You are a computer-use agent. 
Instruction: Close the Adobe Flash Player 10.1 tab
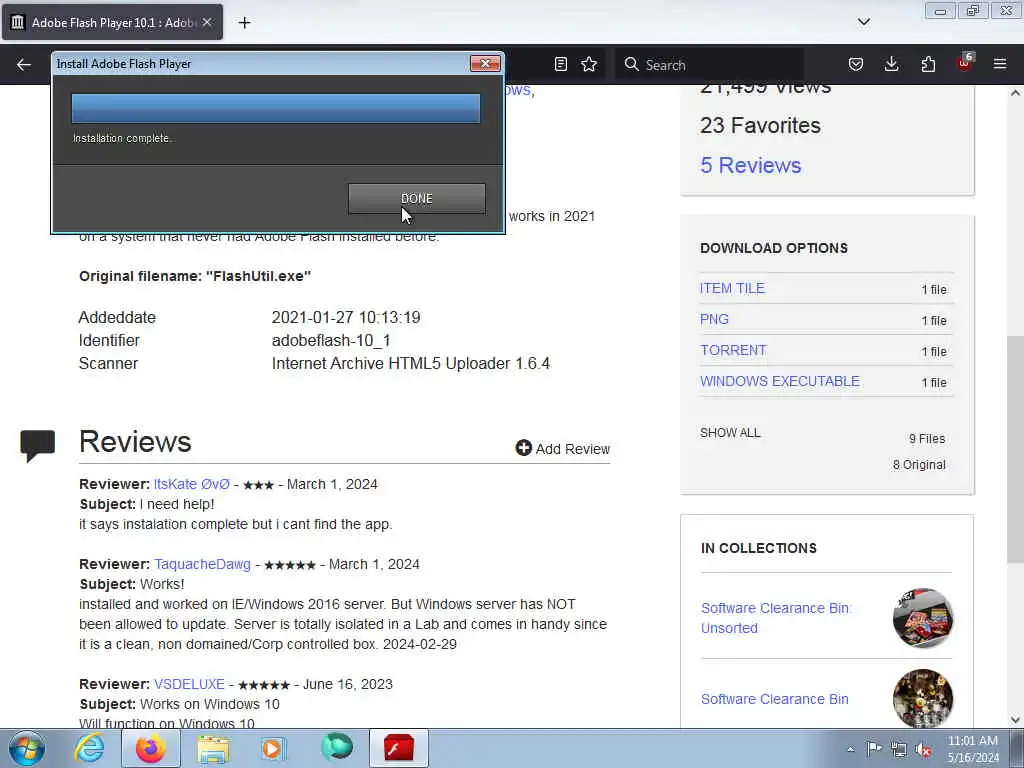click(207, 22)
